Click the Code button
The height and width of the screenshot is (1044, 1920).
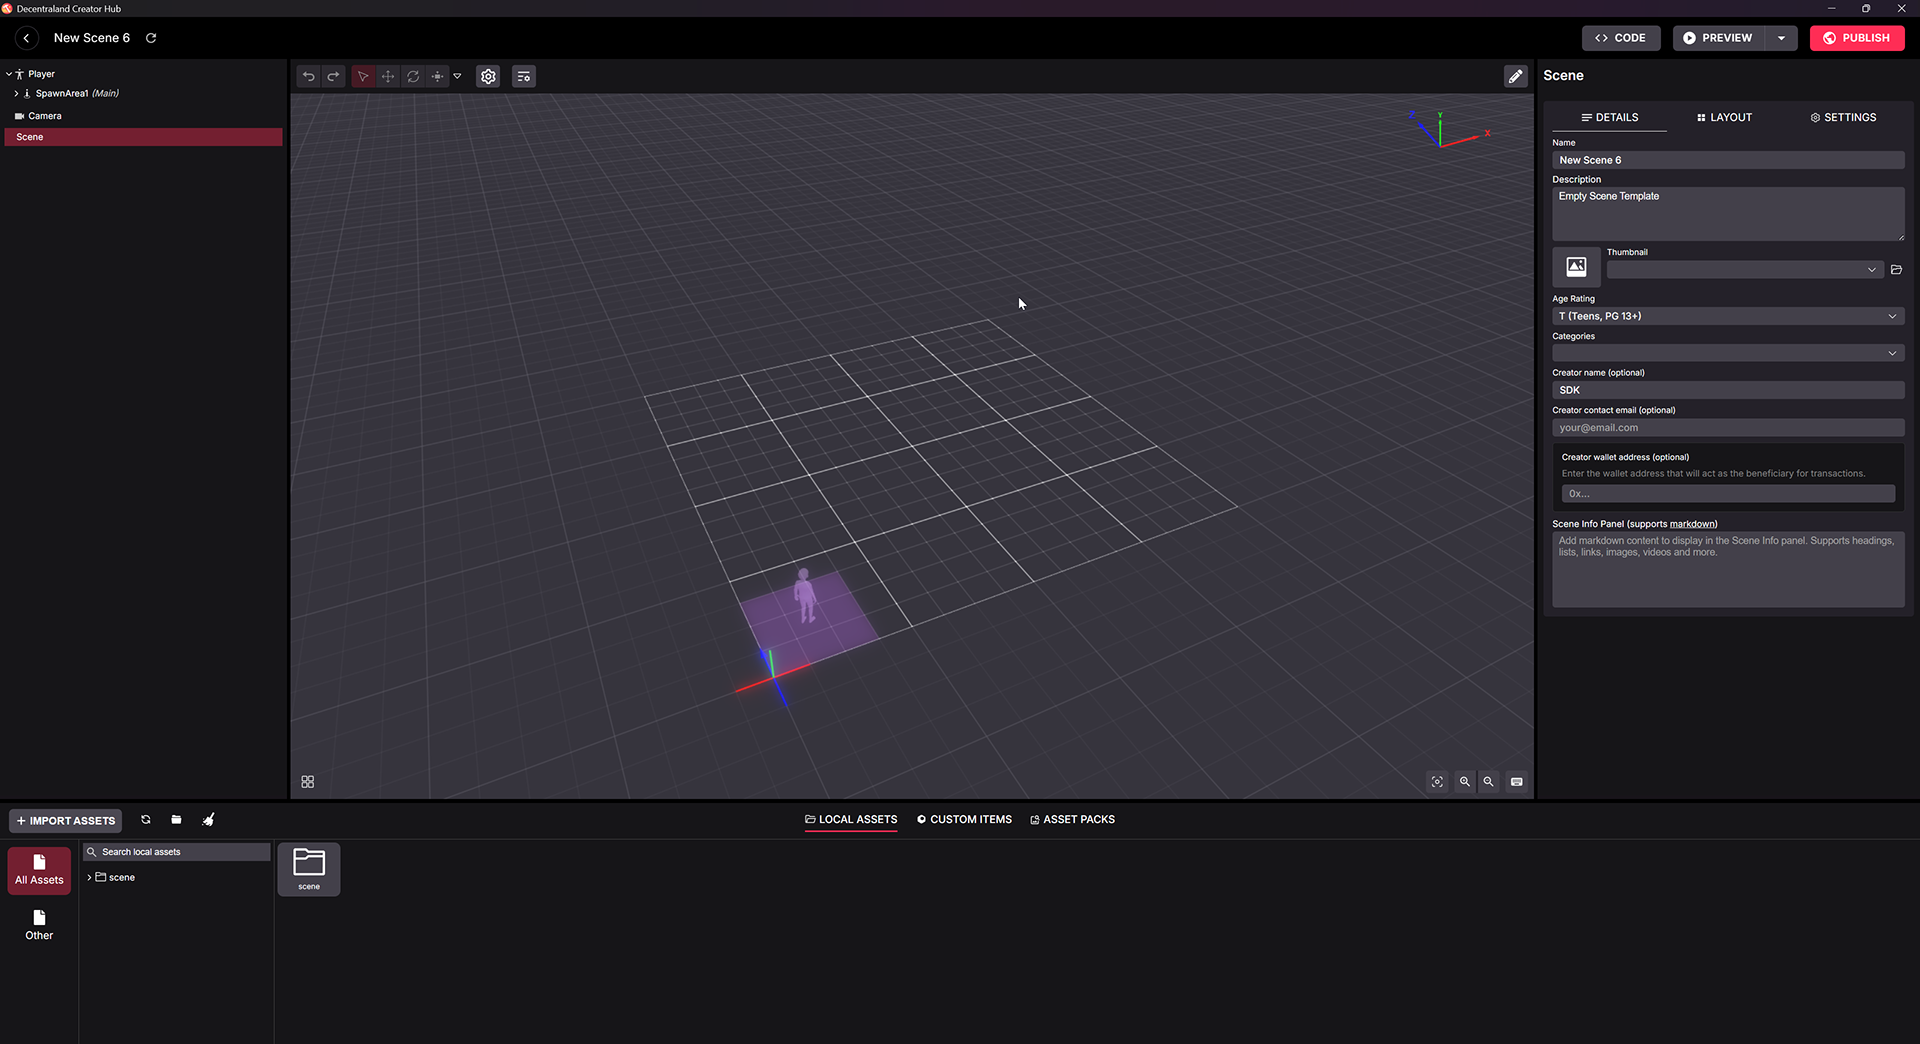[x=1621, y=38]
